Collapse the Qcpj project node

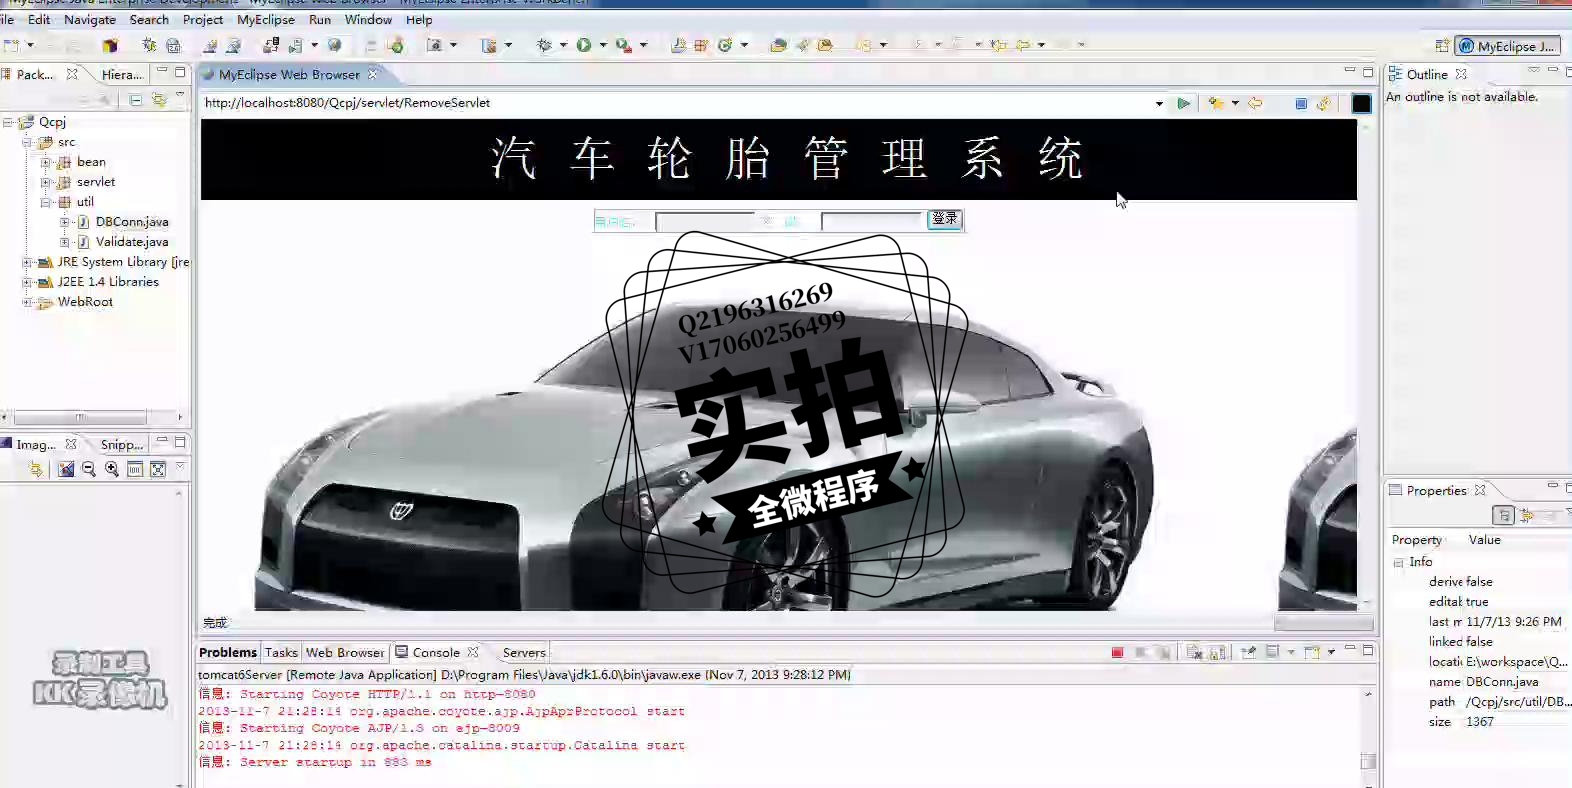pos(8,122)
